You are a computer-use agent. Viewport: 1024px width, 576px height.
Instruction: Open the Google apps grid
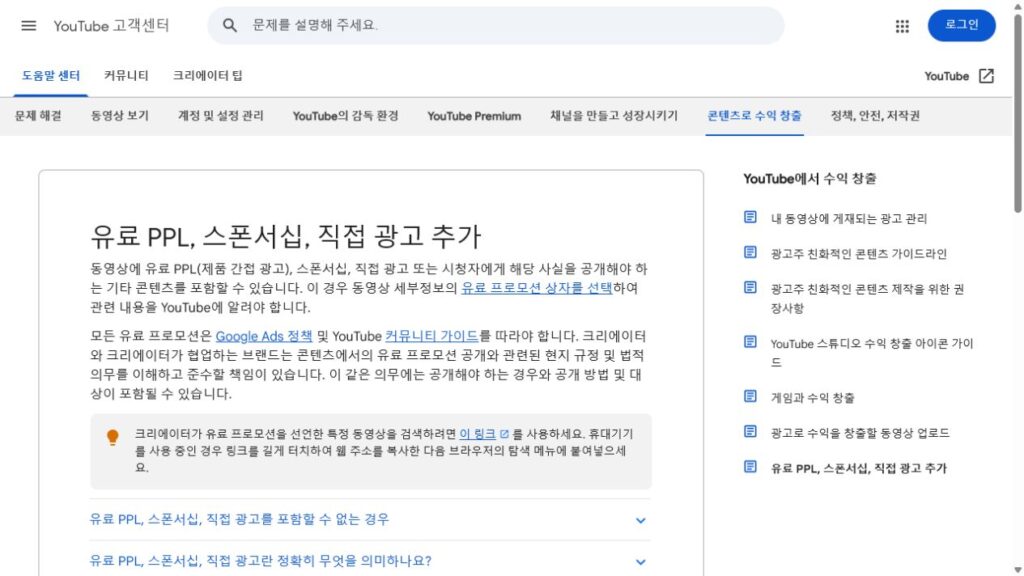[x=902, y=26]
